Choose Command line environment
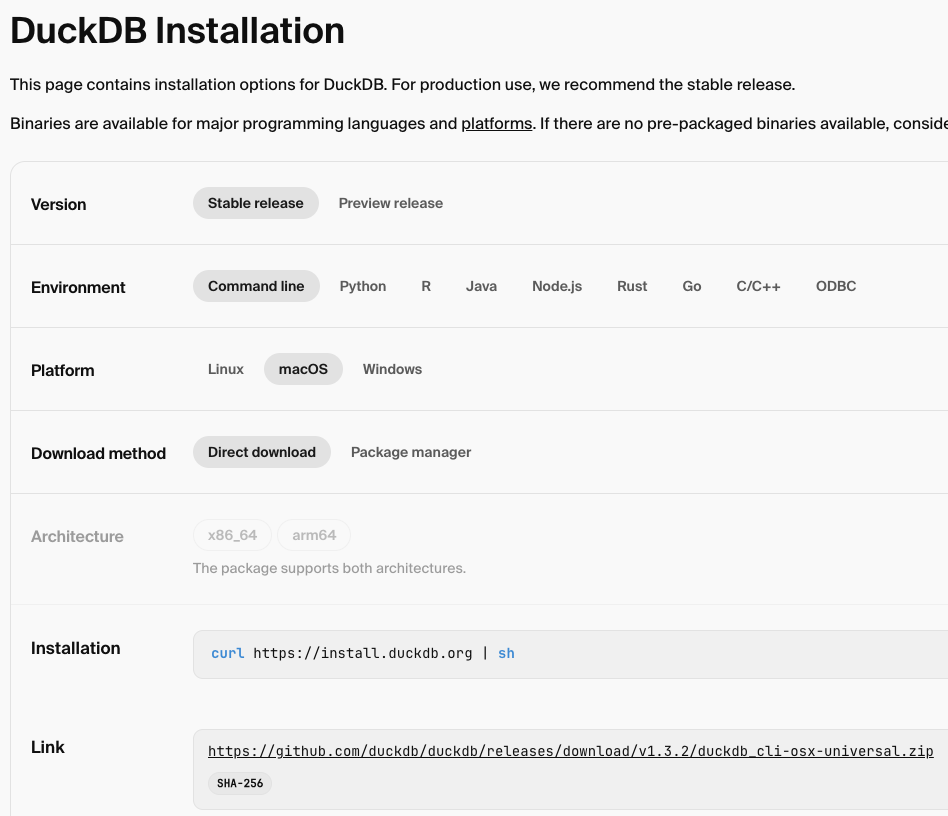This screenshot has width=948, height=816. 256,286
